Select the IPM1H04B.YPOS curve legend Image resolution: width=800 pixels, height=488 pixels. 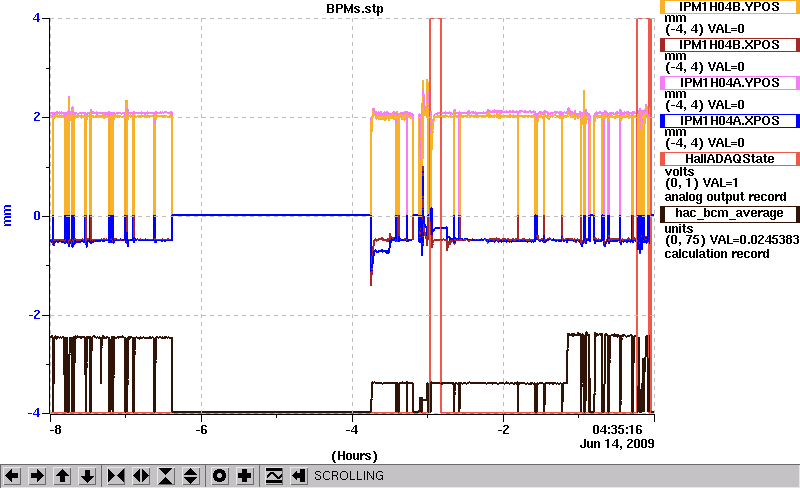729,7
